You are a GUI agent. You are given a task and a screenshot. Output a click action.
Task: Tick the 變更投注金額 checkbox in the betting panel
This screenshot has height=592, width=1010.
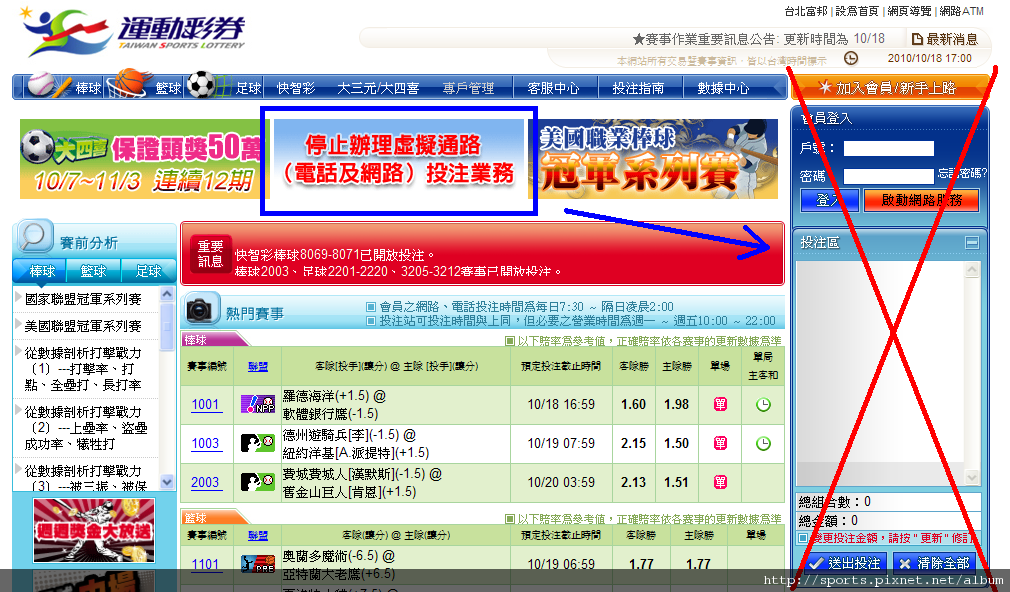click(x=803, y=538)
